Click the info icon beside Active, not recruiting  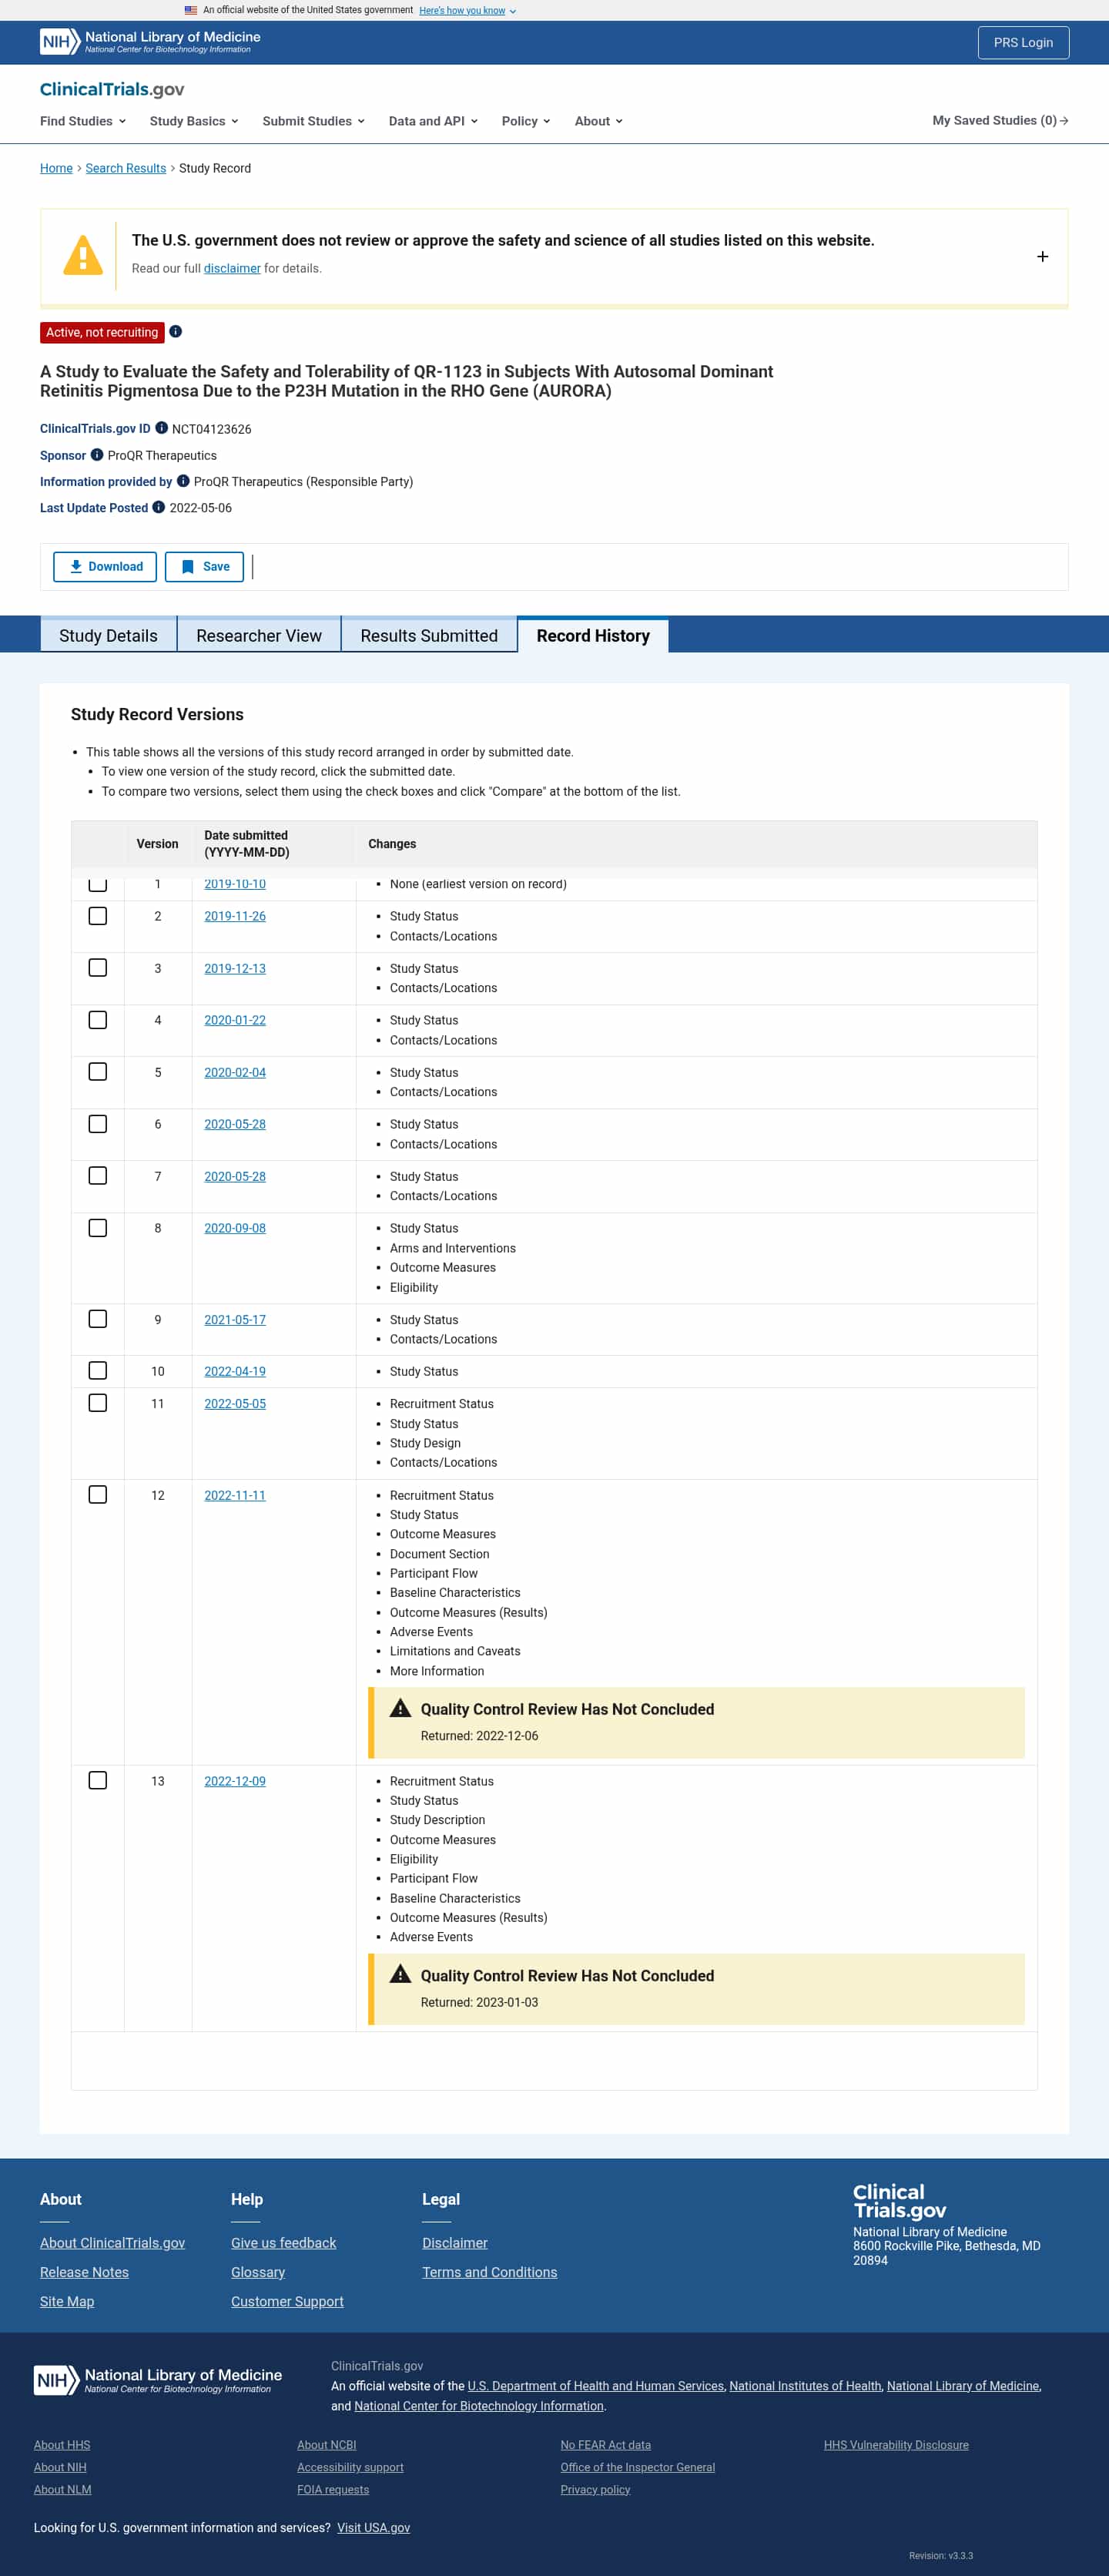[x=175, y=332]
